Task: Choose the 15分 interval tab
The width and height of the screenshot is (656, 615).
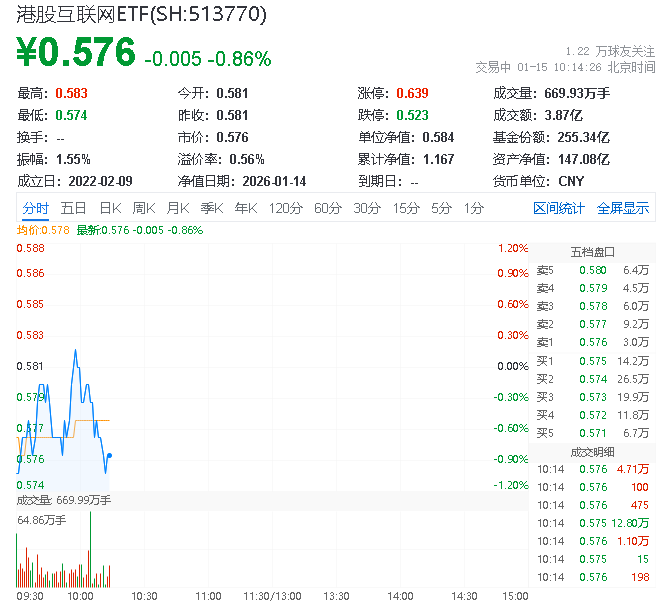Action: tap(406, 208)
